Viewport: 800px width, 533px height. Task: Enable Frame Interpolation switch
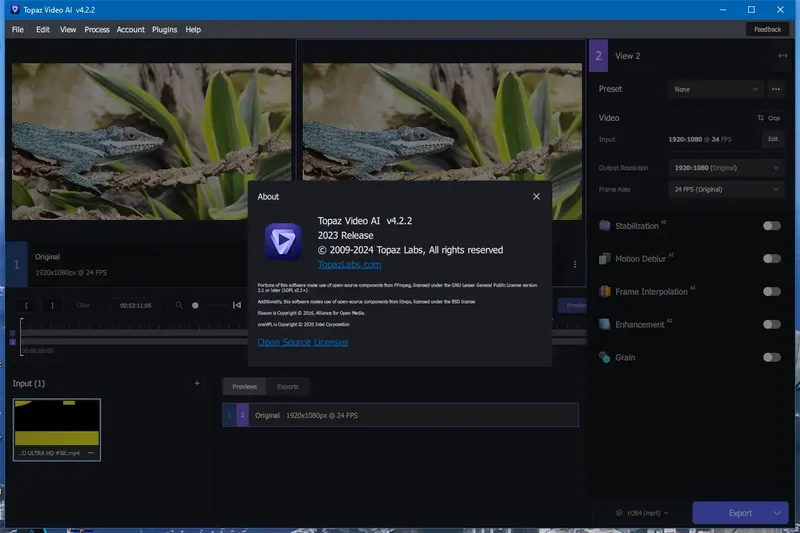click(771, 292)
